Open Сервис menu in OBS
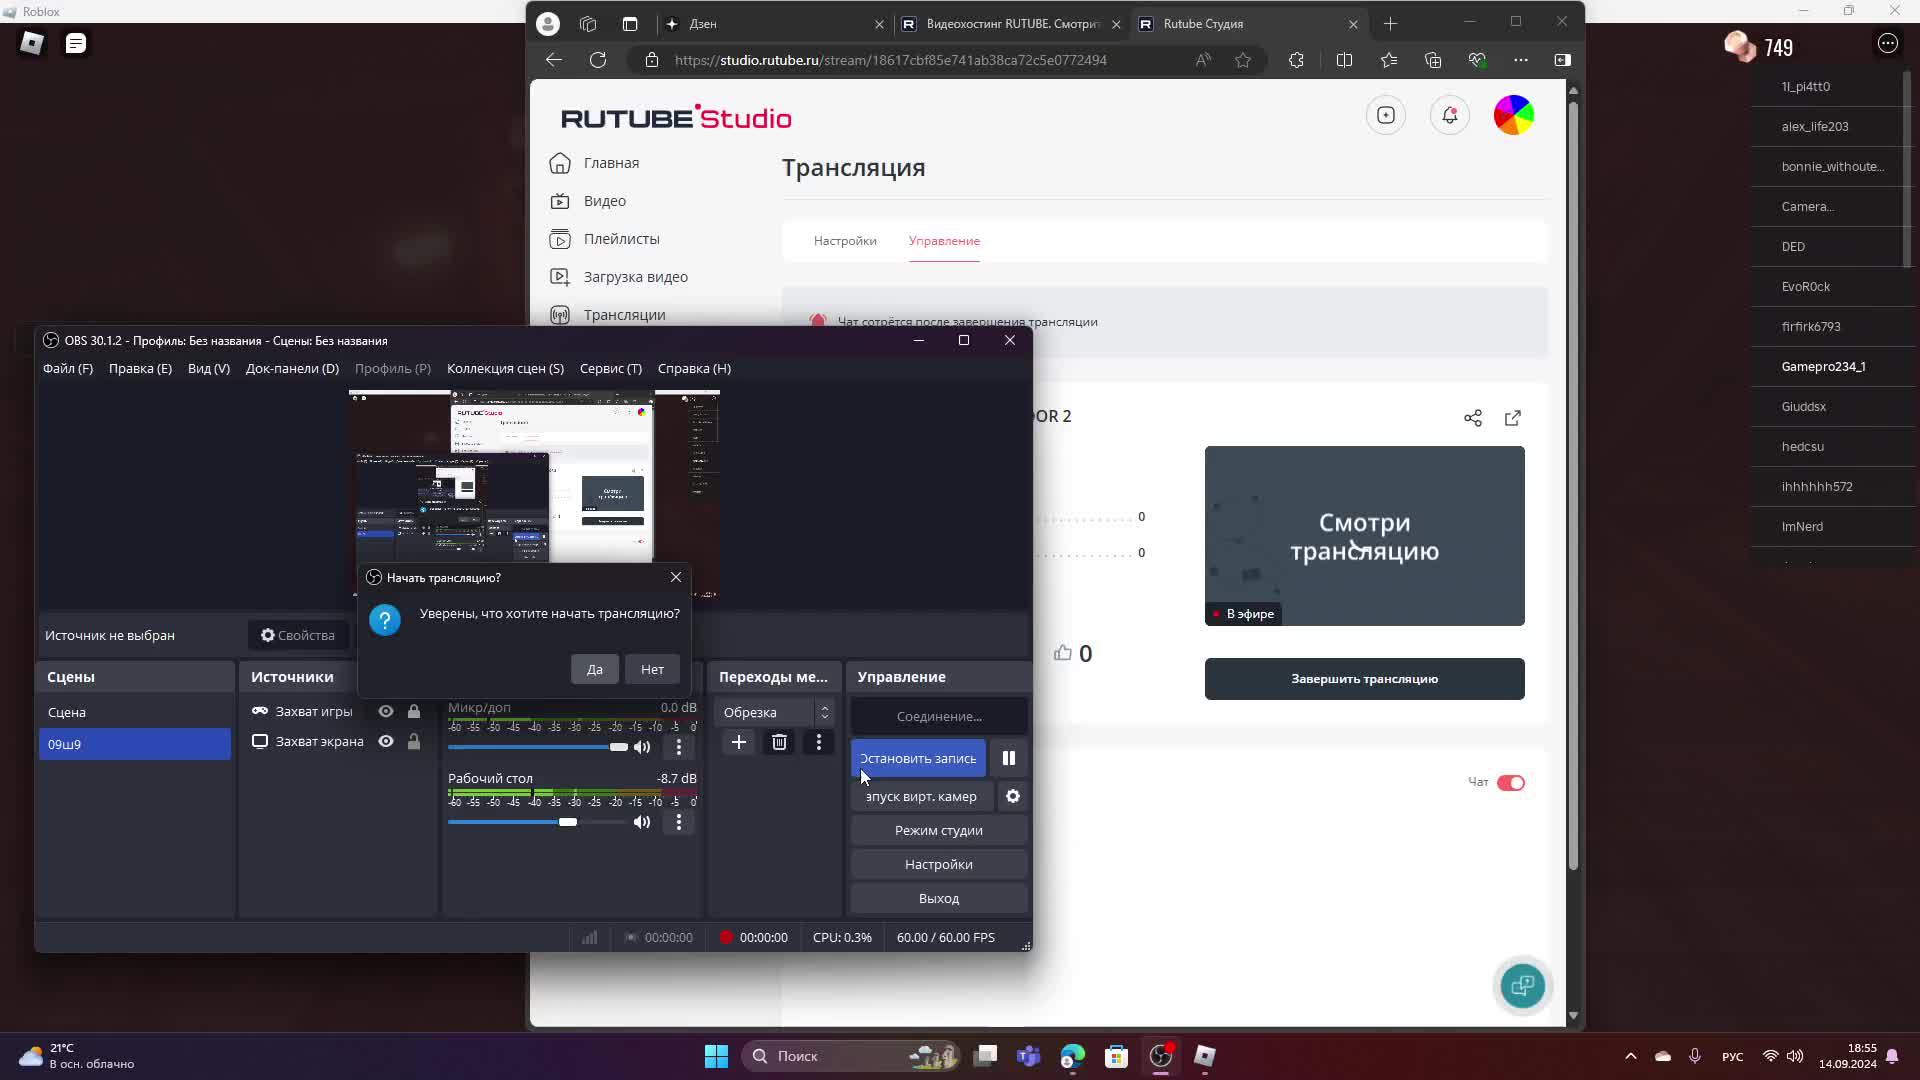The width and height of the screenshot is (1920, 1080). (611, 368)
